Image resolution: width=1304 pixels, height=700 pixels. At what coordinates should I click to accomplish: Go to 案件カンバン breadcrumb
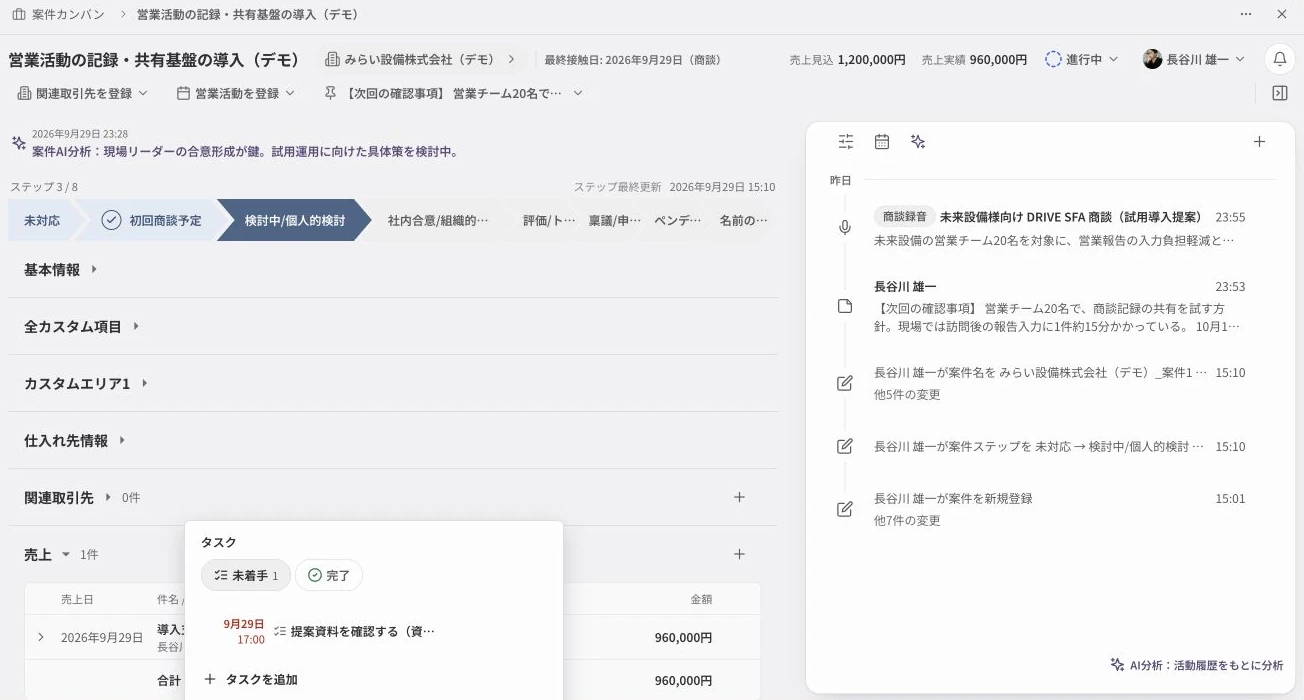tap(58, 15)
